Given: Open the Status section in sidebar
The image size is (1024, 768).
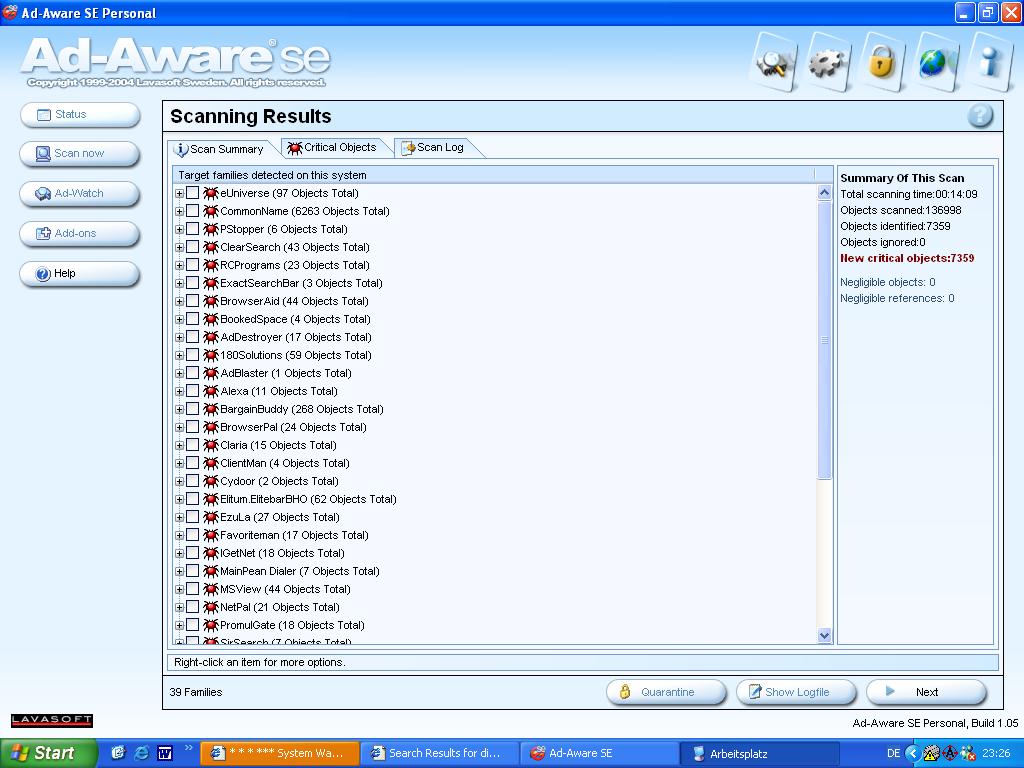Looking at the screenshot, I should click(x=80, y=114).
